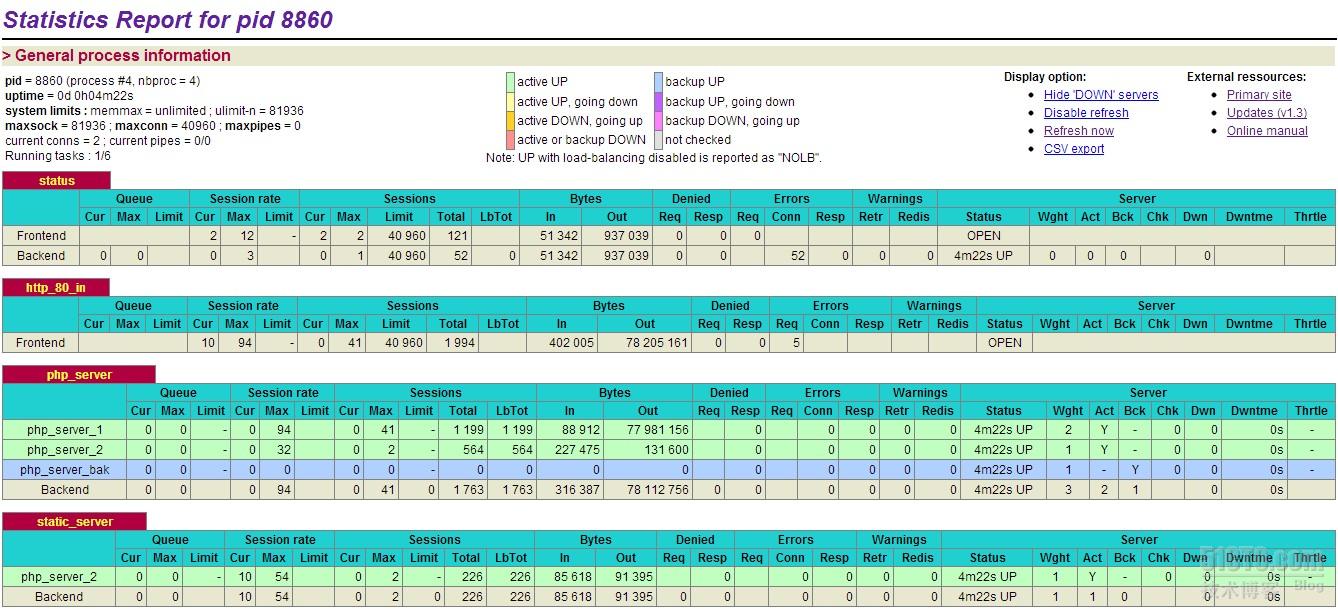The image size is (1338, 613).
Task: Click the 'OPEN' status of http_80_in Frontend
Action: pos(1005,343)
